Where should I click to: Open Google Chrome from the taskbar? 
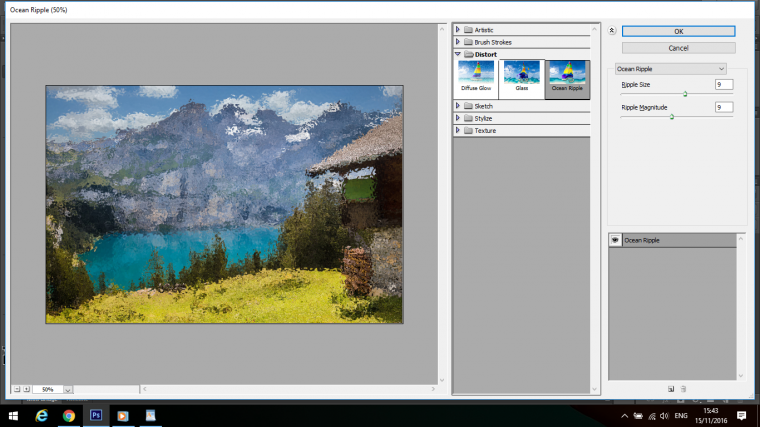click(69, 416)
